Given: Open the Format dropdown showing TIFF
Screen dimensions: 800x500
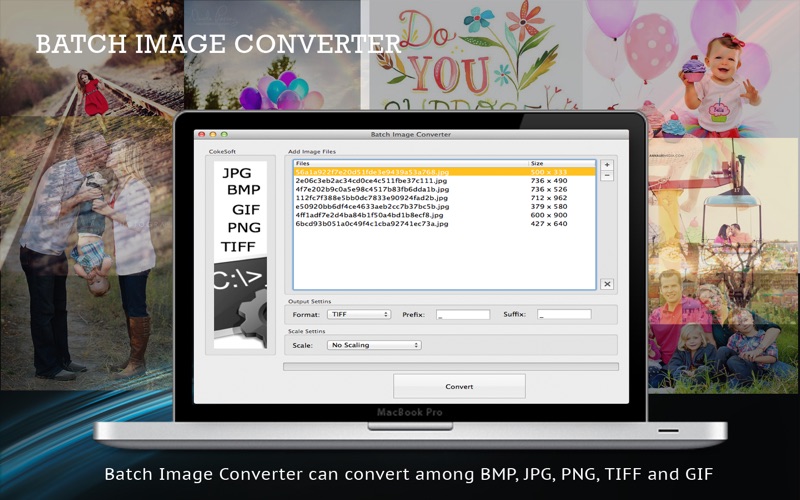Looking at the screenshot, I should click(x=359, y=314).
